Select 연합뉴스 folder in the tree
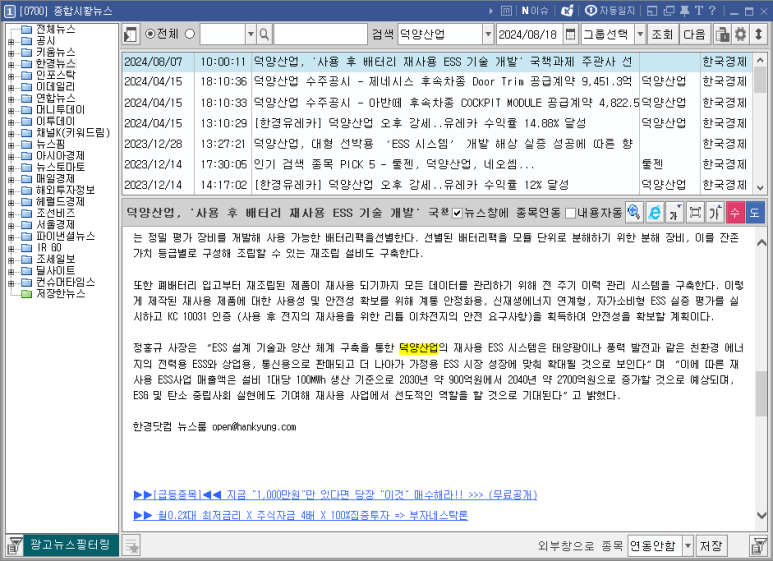The width and height of the screenshot is (773, 561). click(x=55, y=98)
